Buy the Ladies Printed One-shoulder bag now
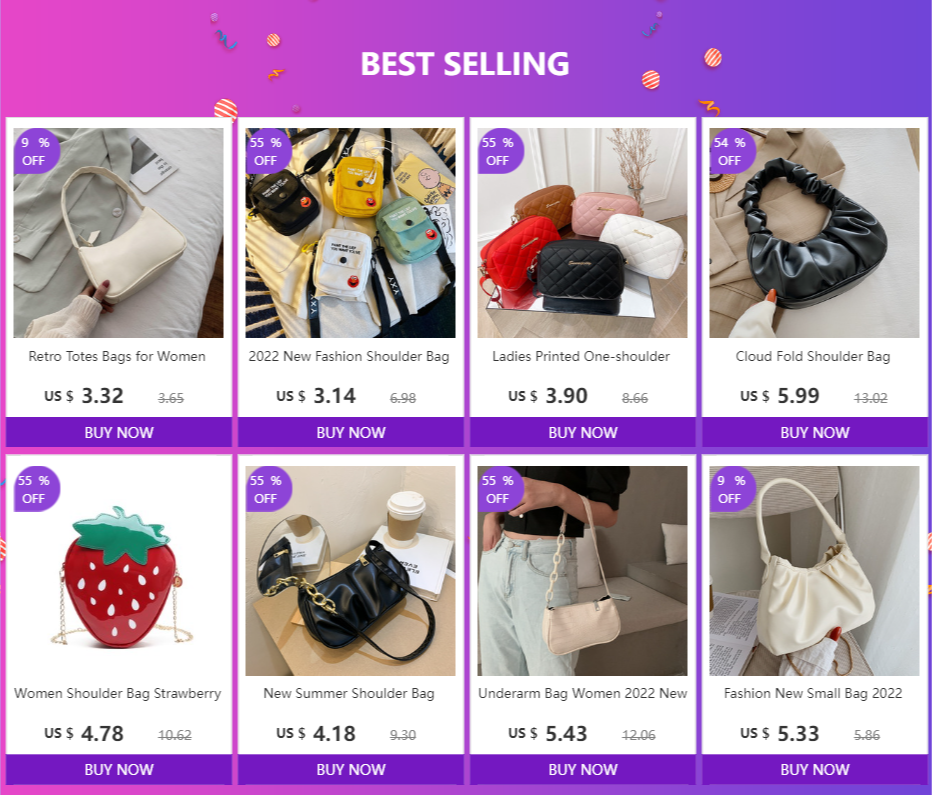 click(x=582, y=432)
